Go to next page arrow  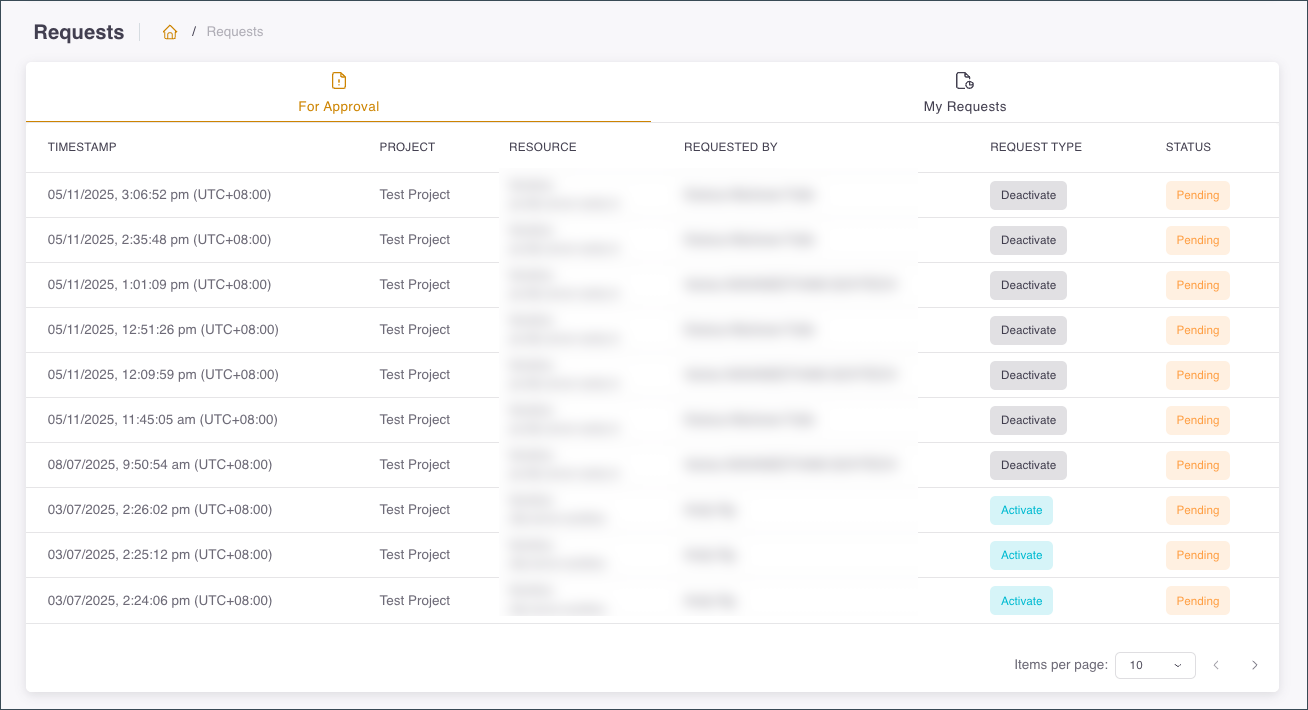pos(1254,665)
